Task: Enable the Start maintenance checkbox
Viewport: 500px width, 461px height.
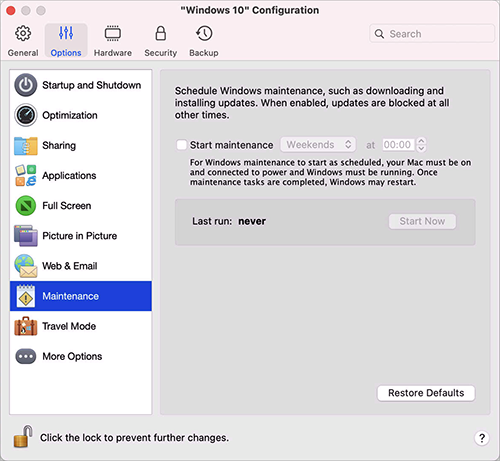Action: 182,145
